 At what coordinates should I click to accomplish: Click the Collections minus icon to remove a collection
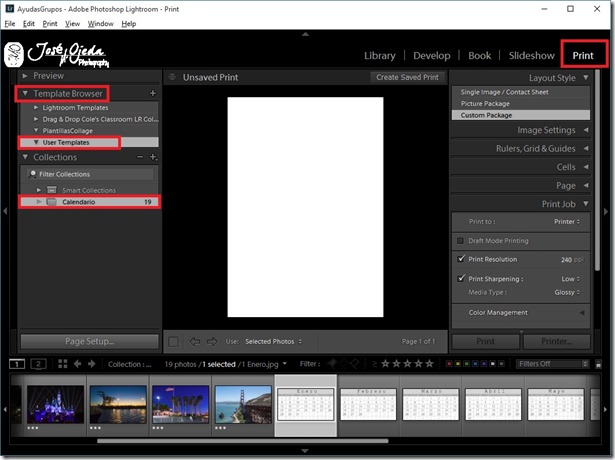coord(140,157)
